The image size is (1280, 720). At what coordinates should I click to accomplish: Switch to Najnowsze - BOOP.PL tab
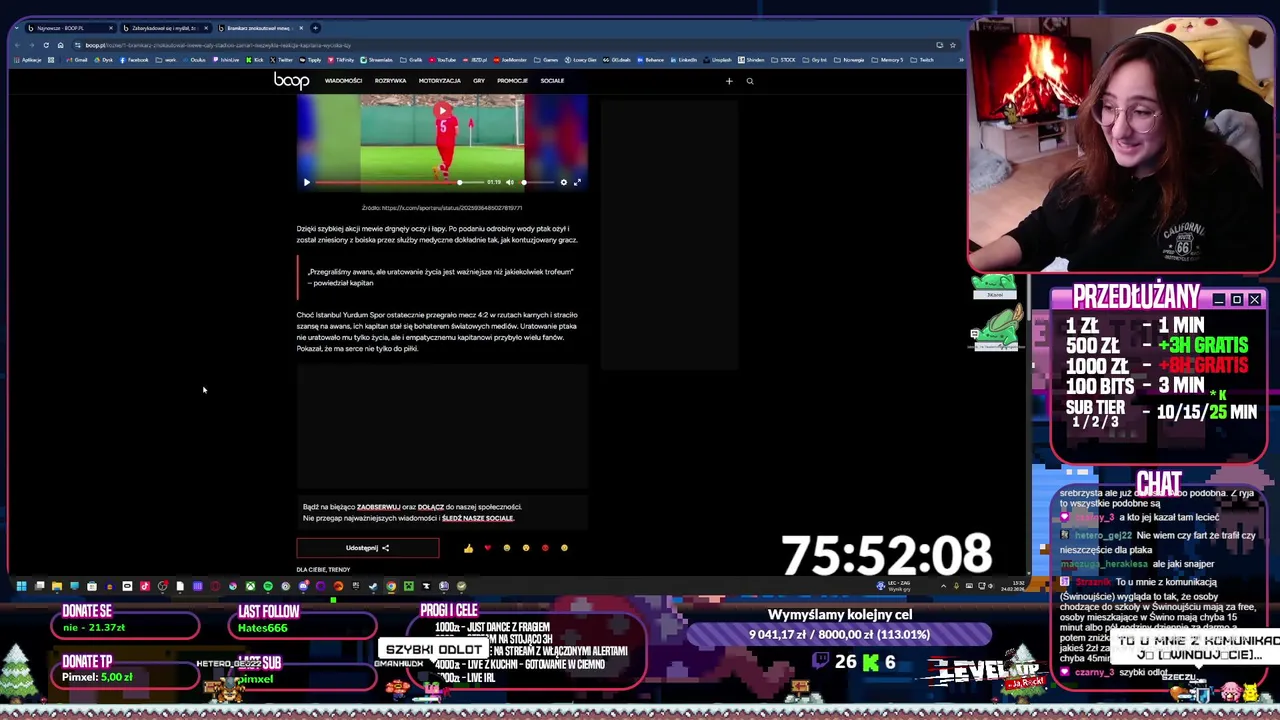(68, 28)
